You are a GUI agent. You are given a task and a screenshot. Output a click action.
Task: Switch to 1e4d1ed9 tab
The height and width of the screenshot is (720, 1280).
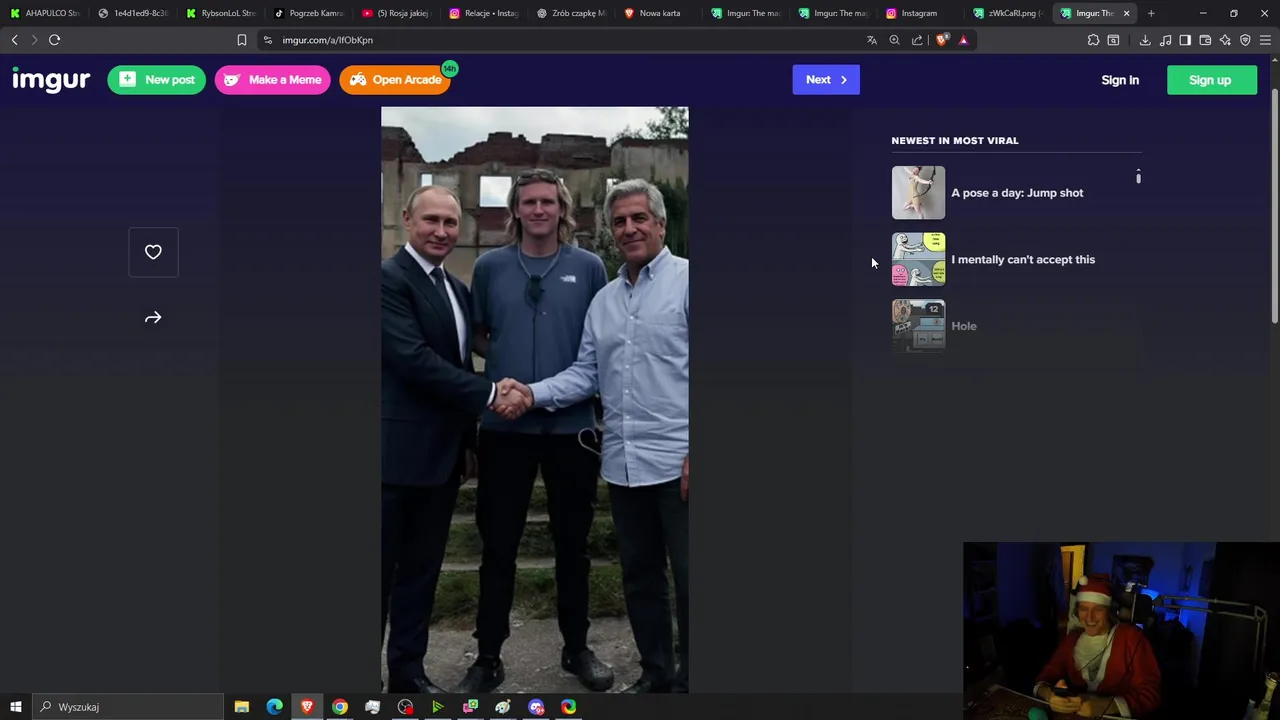point(133,13)
